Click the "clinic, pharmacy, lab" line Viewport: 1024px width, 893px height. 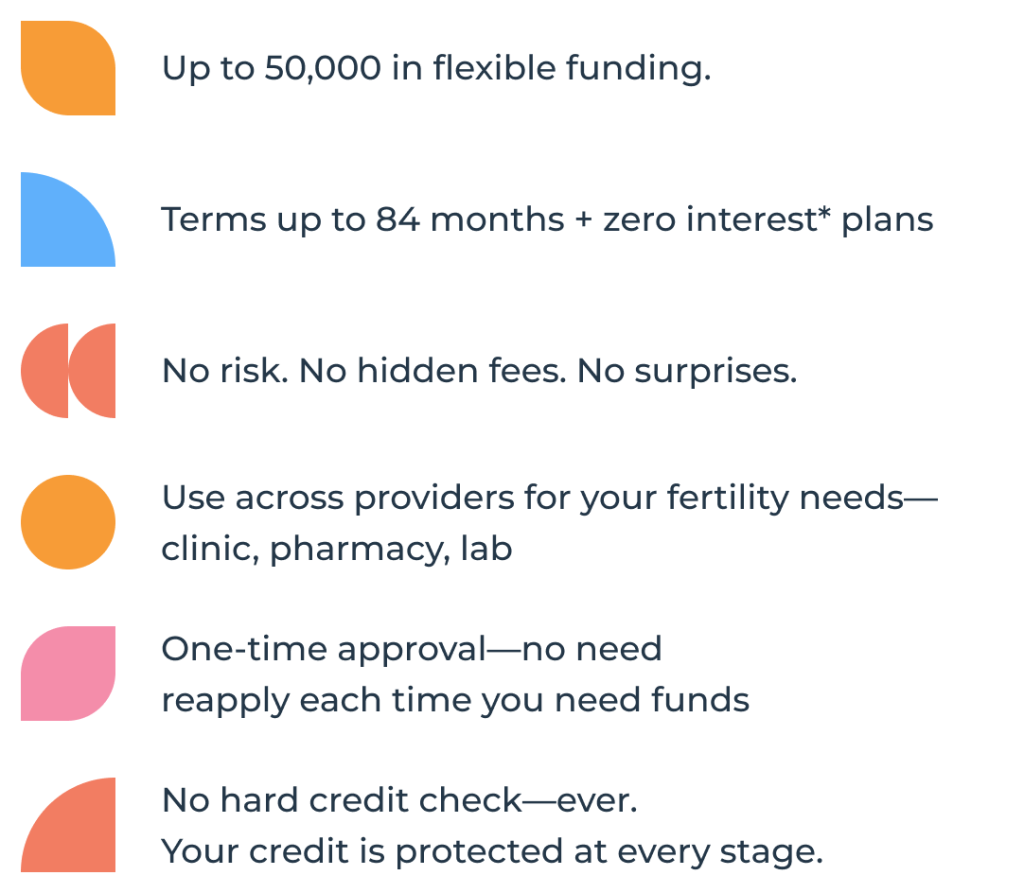click(337, 548)
